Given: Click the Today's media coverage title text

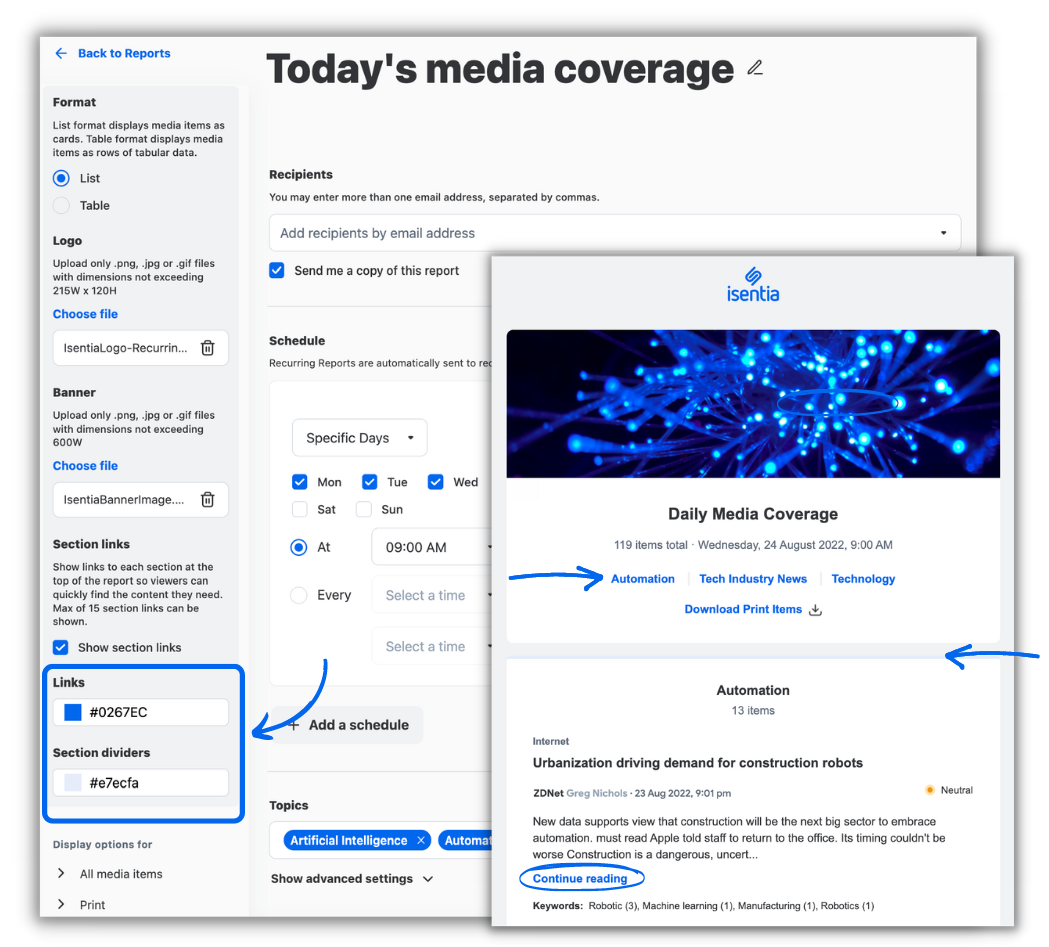Looking at the screenshot, I should click(x=500, y=69).
